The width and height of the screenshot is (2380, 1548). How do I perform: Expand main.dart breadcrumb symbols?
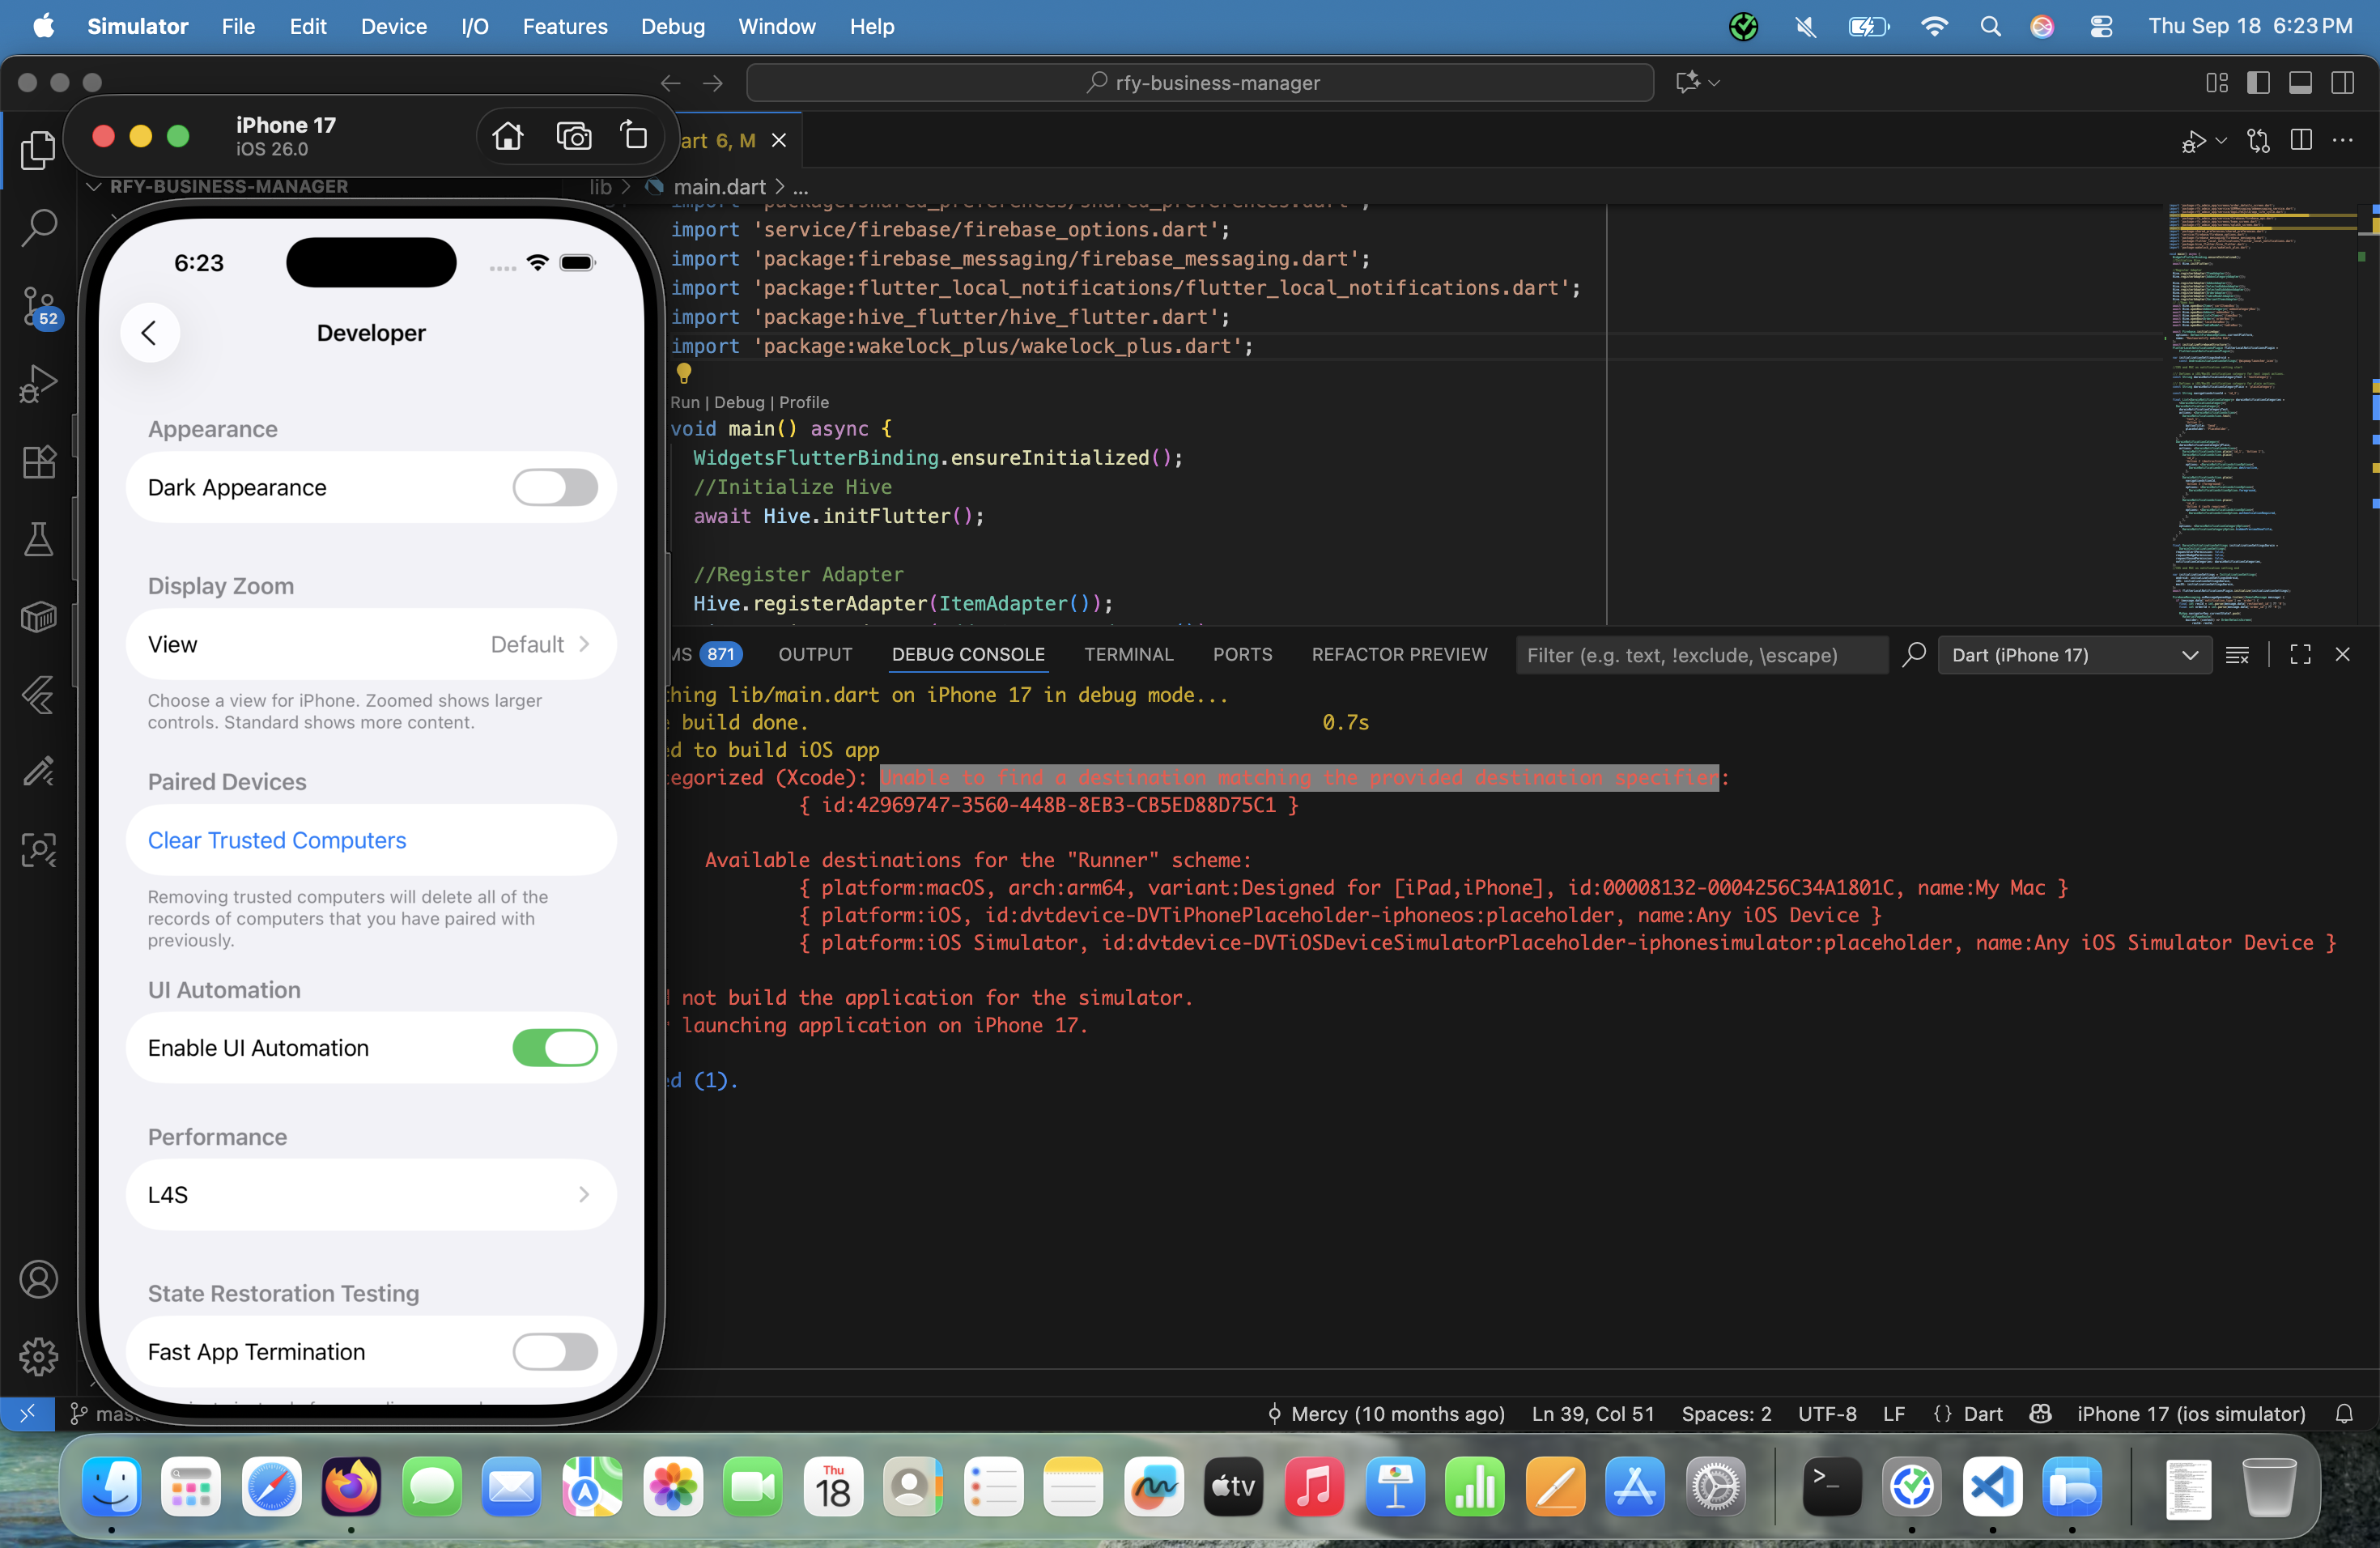[x=800, y=187]
